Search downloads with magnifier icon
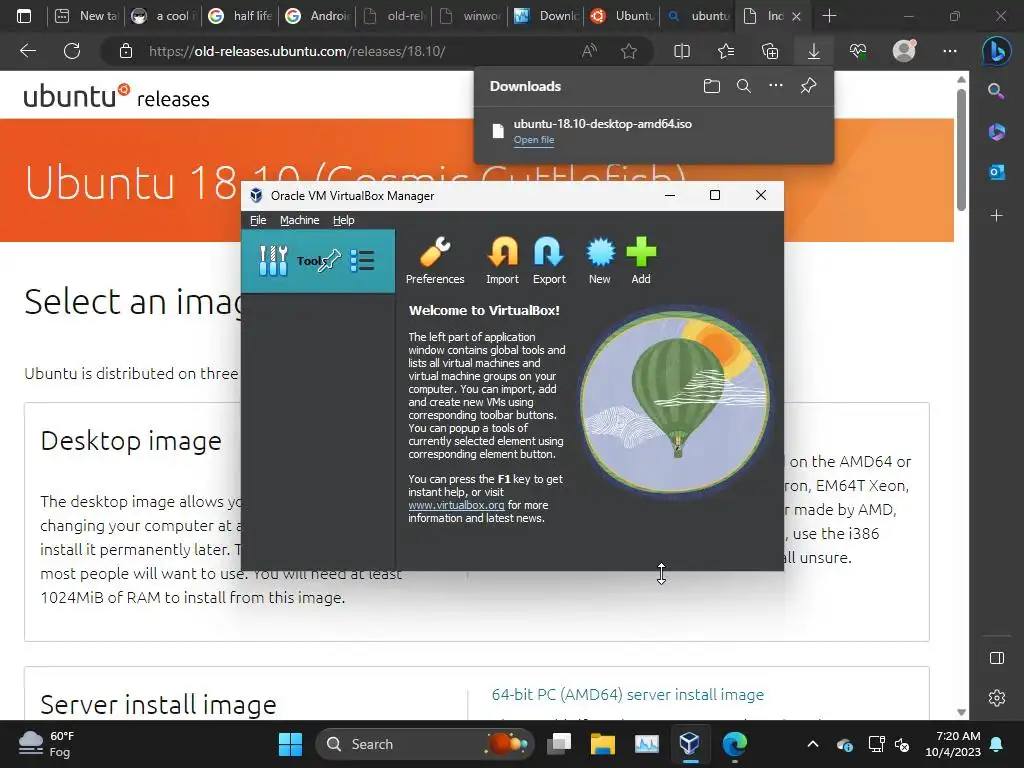1024x768 pixels. point(744,86)
